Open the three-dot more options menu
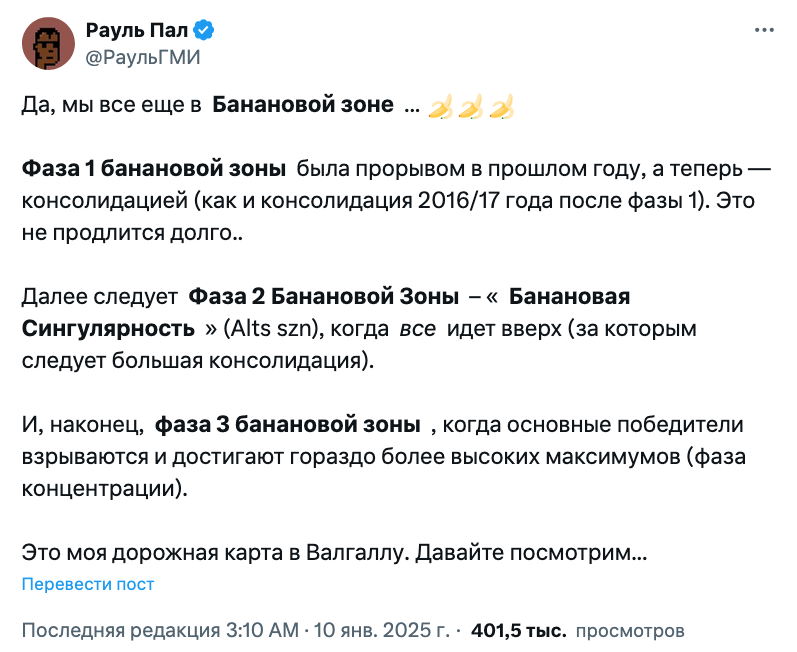This screenshot has height=652, width=797. click(x=764, y=30)
